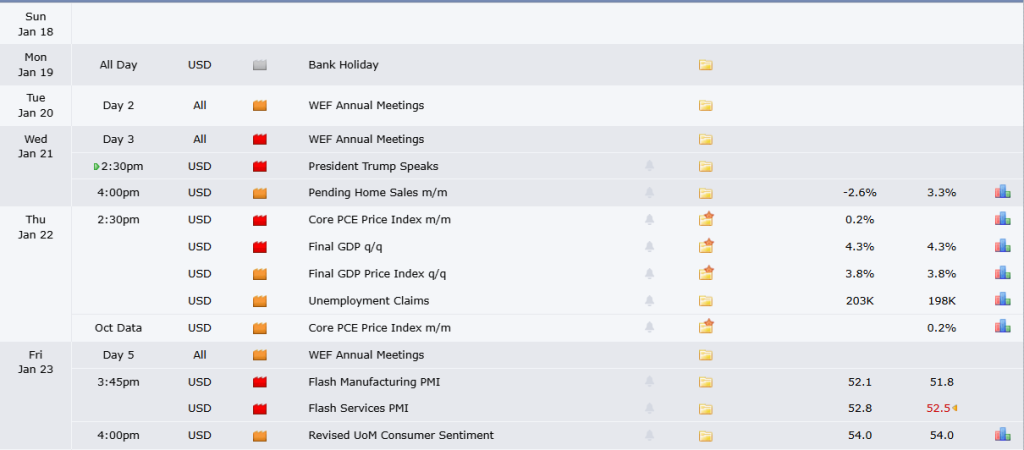Open the Revised UoM Consumer Sentiment chart icon
1024x450 pixels.
[1002, 435]
